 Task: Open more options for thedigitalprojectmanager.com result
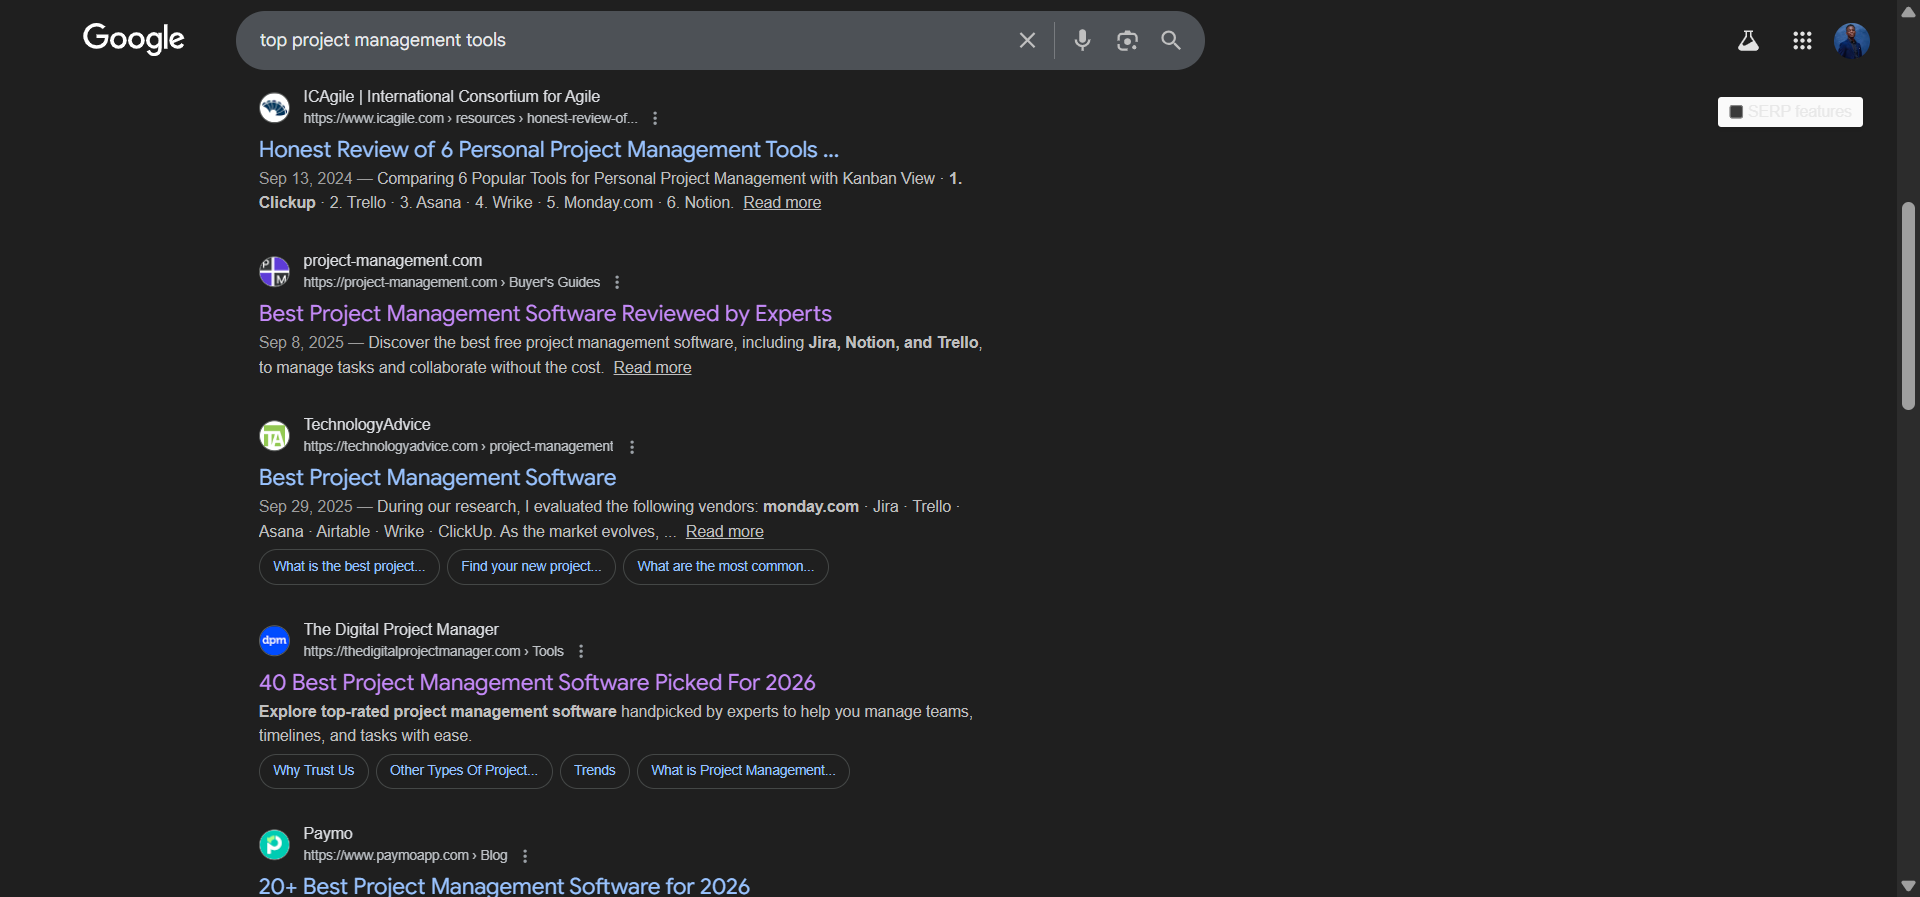coord(581,651)
